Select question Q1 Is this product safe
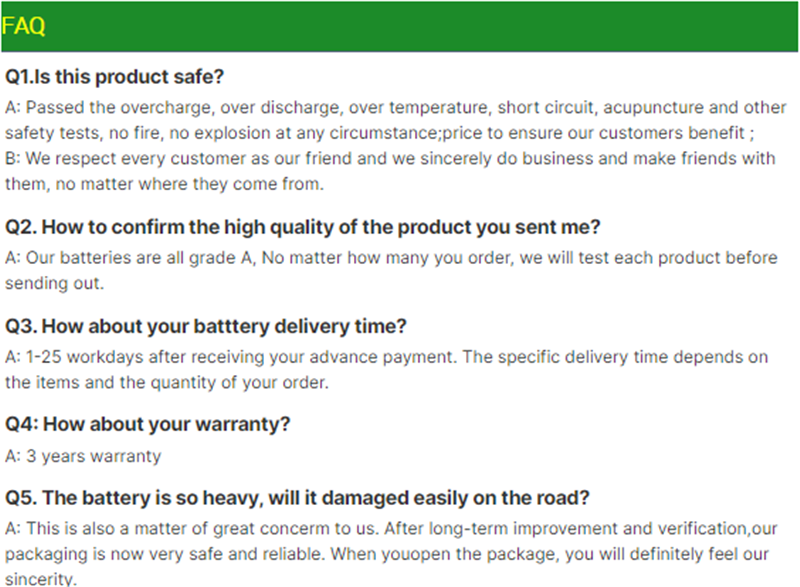 114,77
